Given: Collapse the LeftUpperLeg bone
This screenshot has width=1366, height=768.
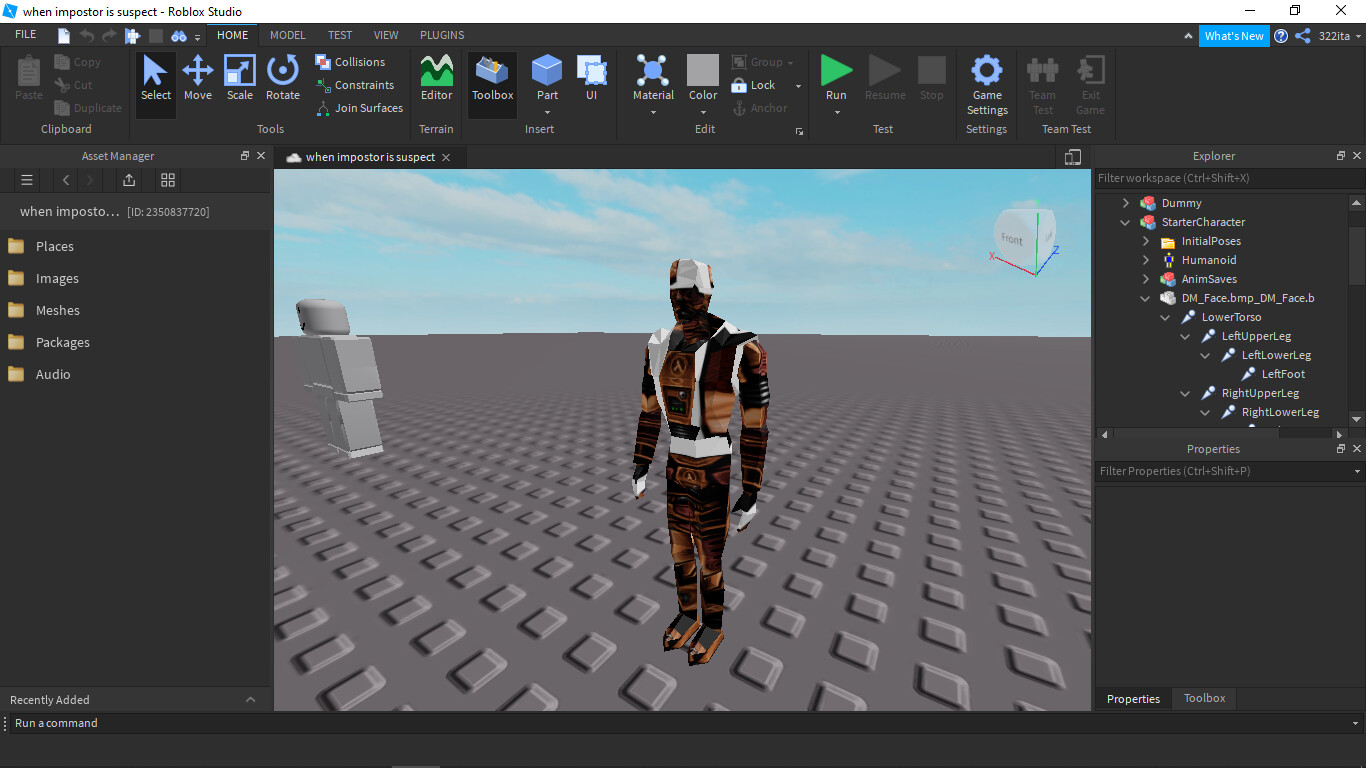Looking at the screenshot, I should point(1186,336).
